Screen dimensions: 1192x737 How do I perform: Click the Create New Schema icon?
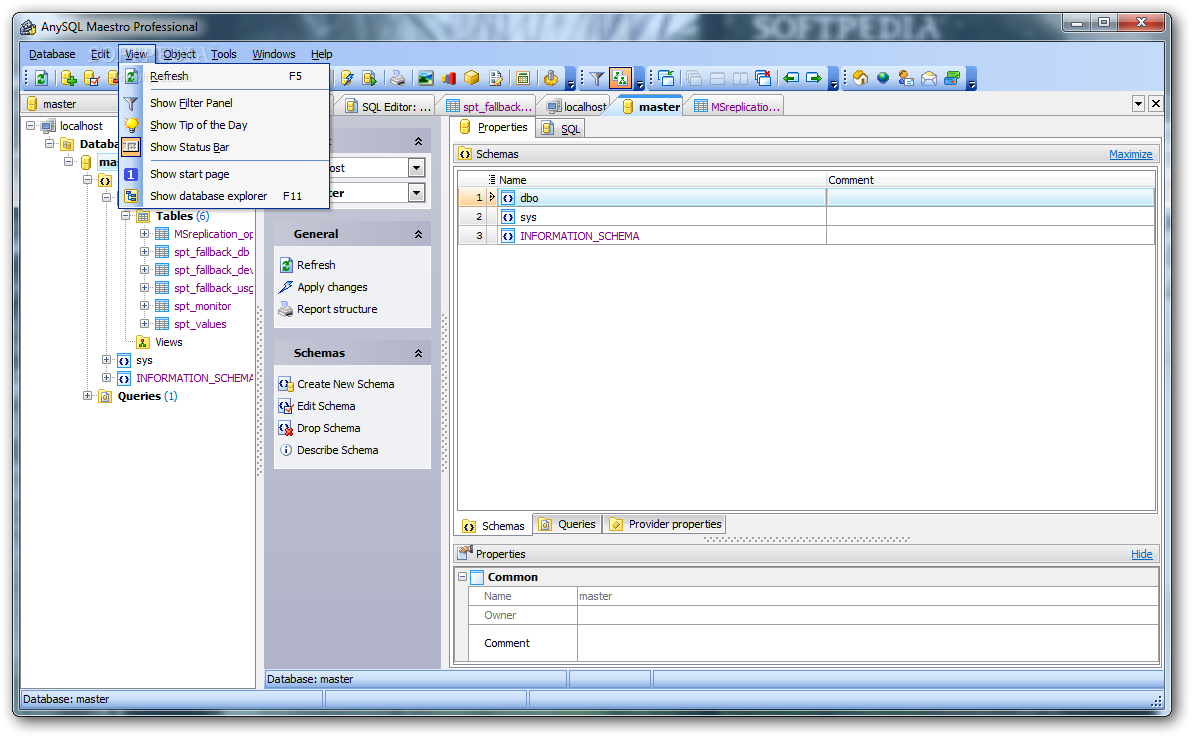[286, 384]
